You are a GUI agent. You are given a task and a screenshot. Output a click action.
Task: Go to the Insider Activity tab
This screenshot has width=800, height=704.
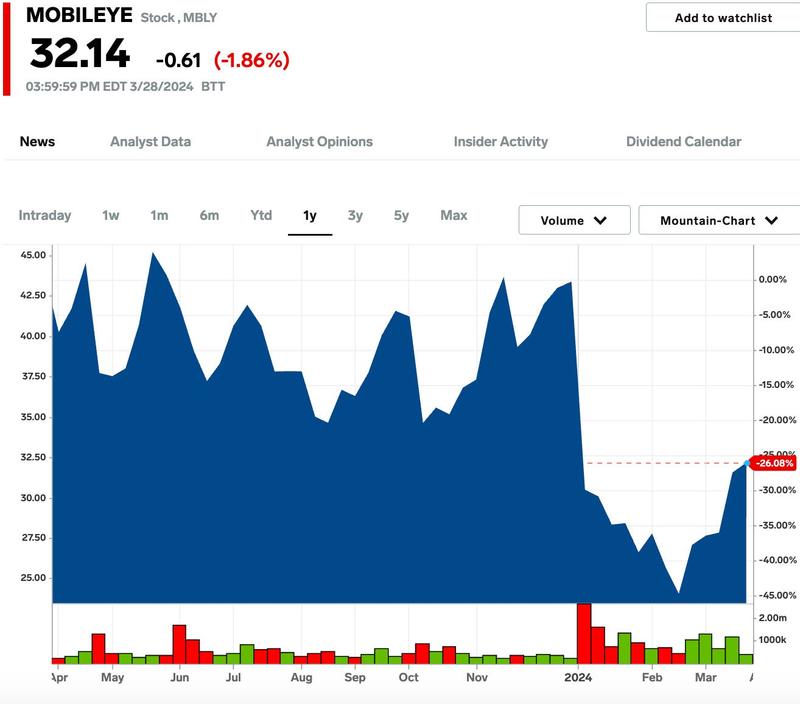click(501, 141)
